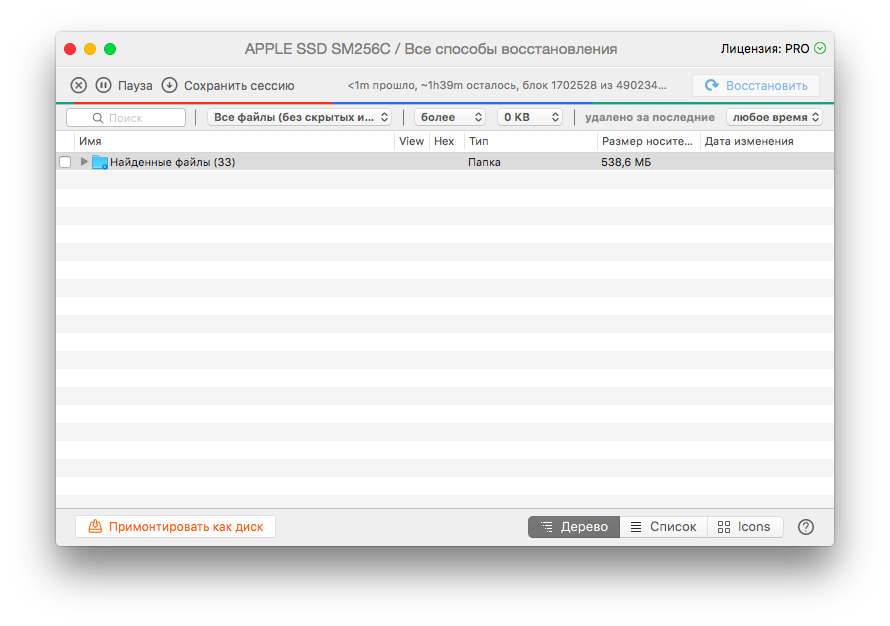Image resolution: width=890 pixels, height=626 pixels.
Task: Switch to the Icons view tab
Action: [x=744, y=527]
